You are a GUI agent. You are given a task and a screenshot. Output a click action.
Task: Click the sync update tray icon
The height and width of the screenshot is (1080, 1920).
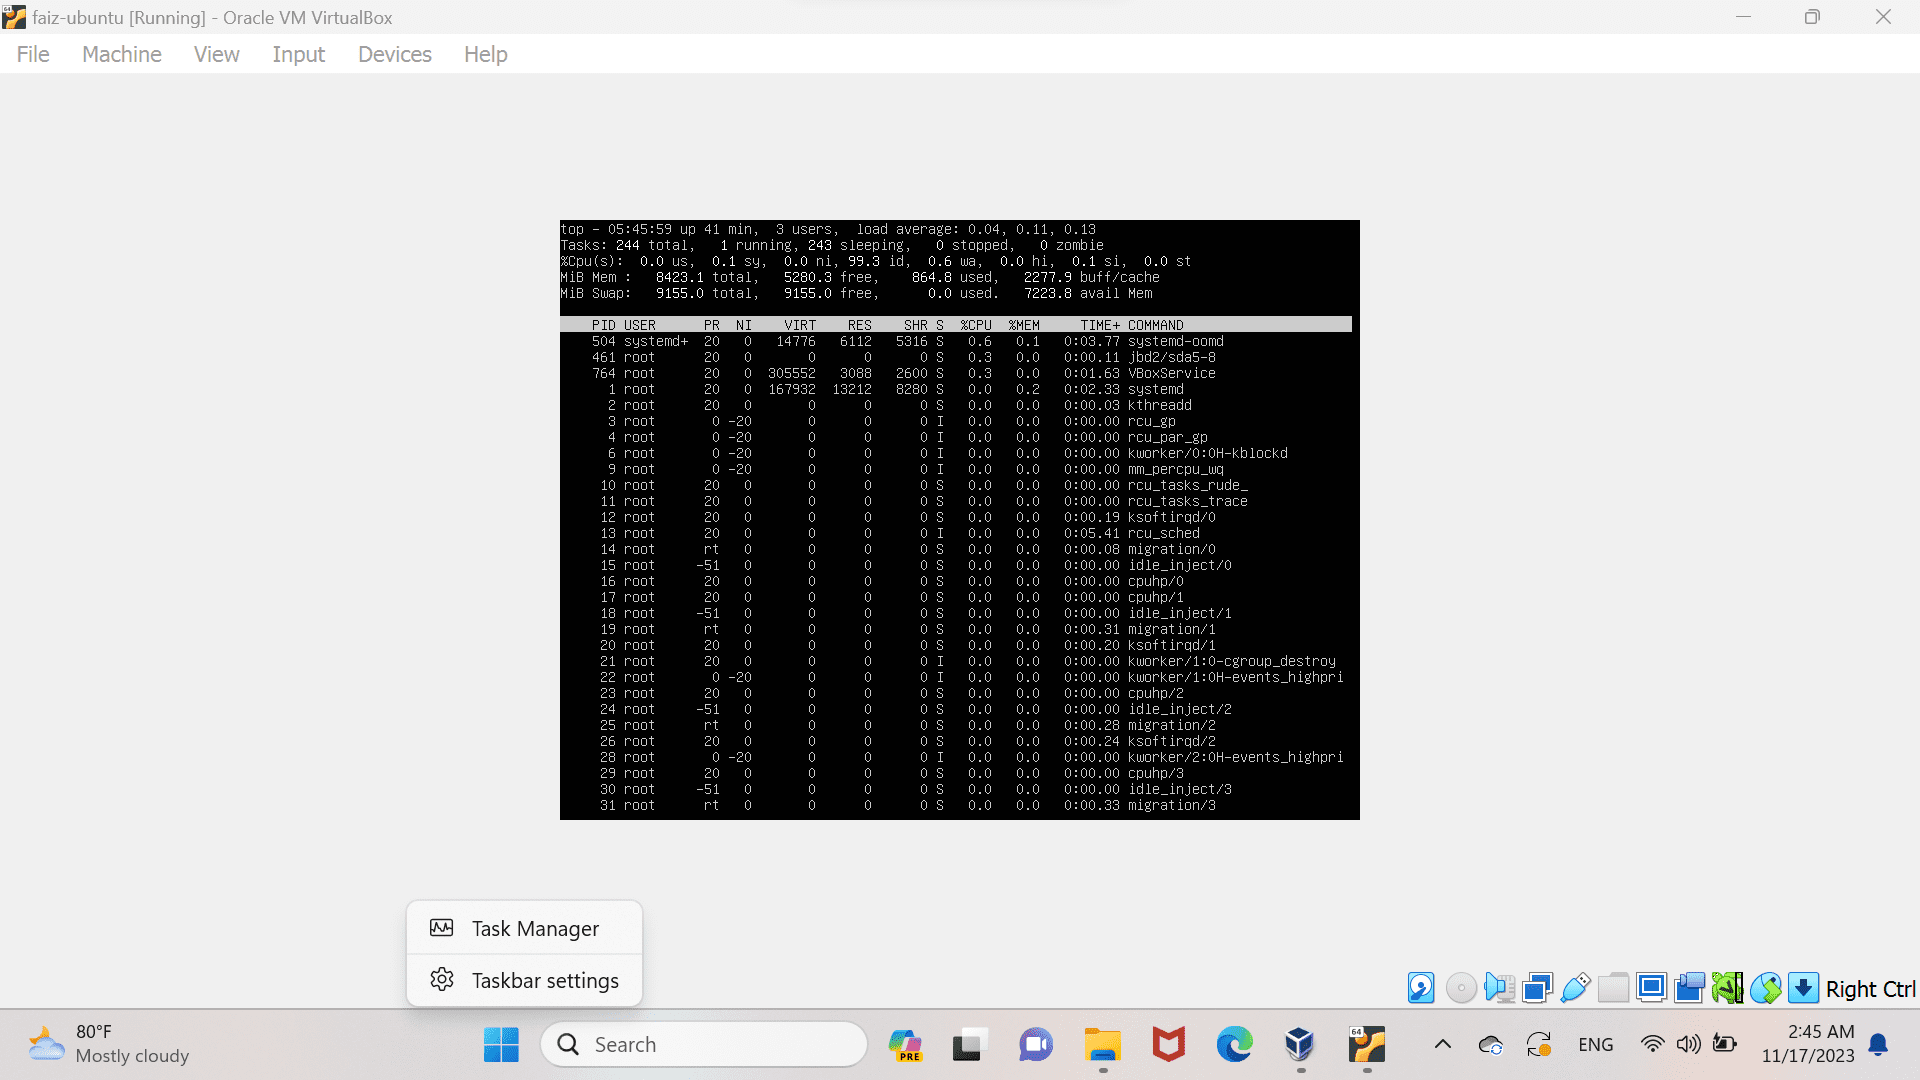[1539, 1045]
